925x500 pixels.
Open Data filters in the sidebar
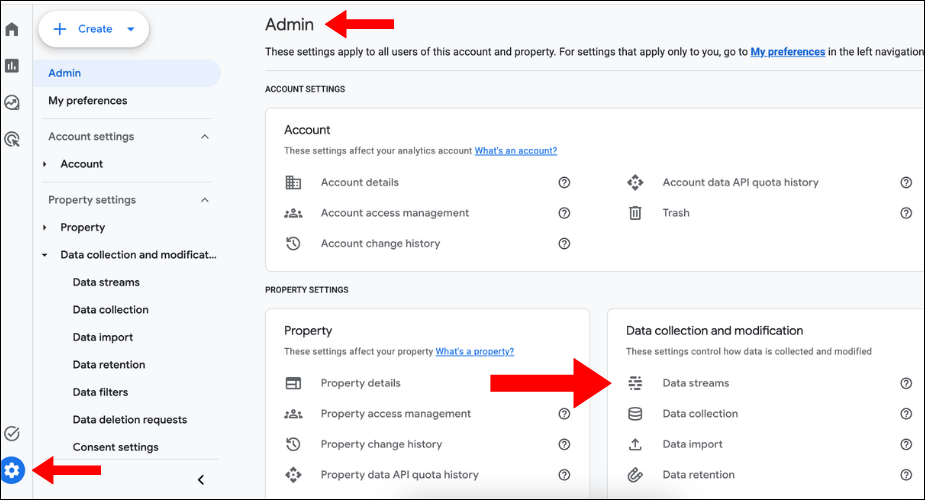point(100,392)
